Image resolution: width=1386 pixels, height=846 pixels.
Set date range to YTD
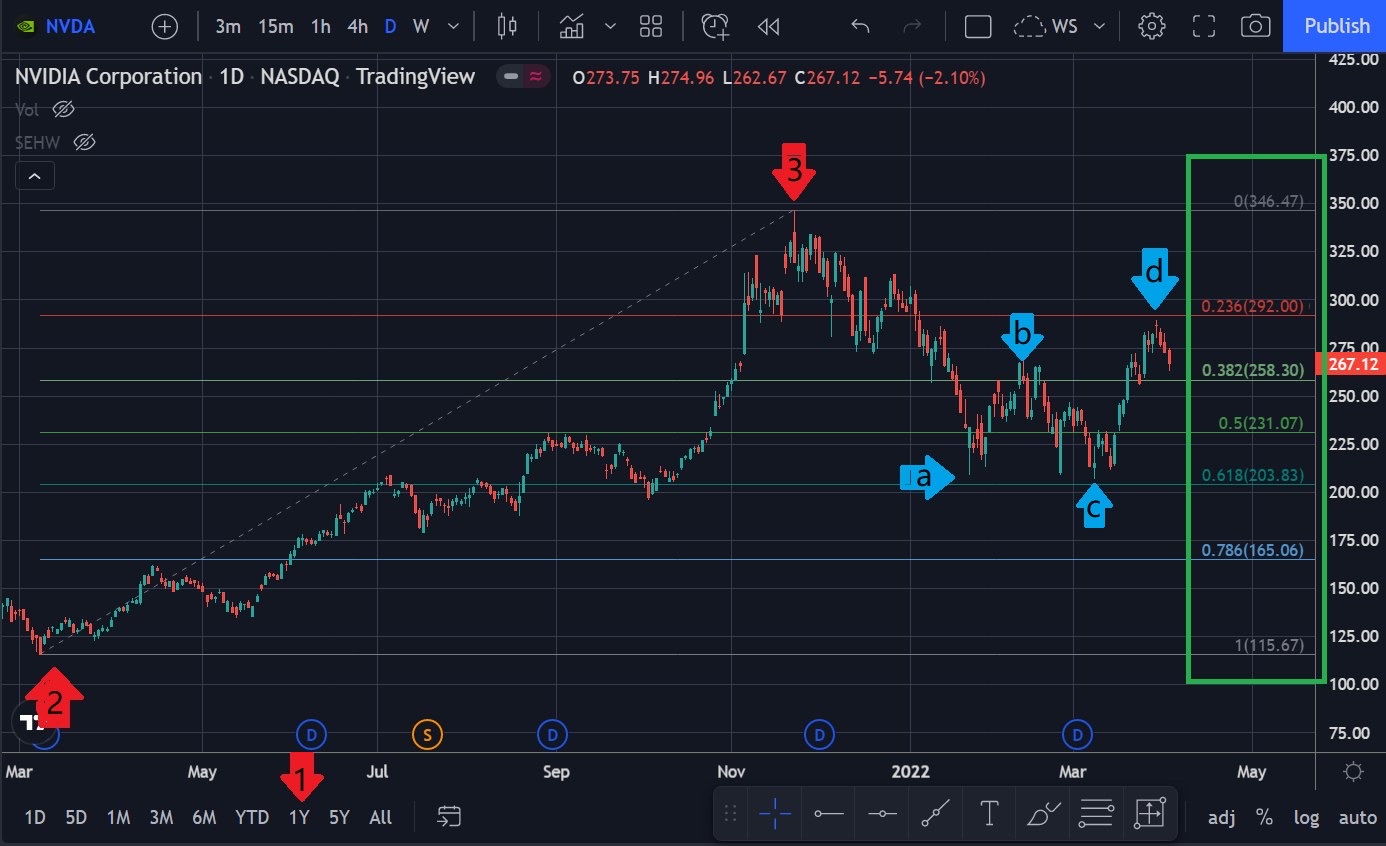(252, 817)
